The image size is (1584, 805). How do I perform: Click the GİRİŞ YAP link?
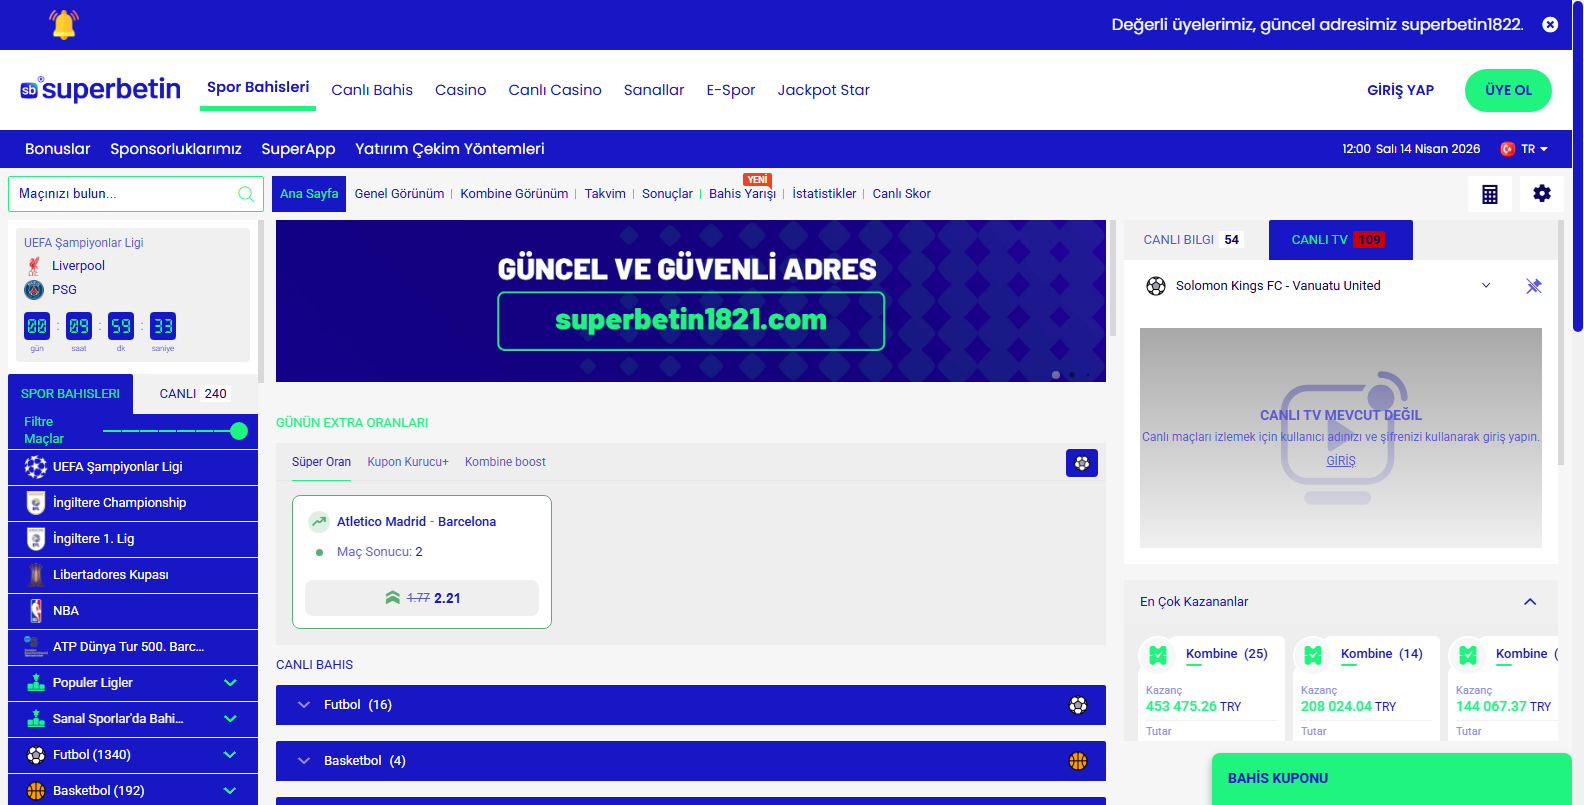pyautogui.click(x=1400, y=90)
